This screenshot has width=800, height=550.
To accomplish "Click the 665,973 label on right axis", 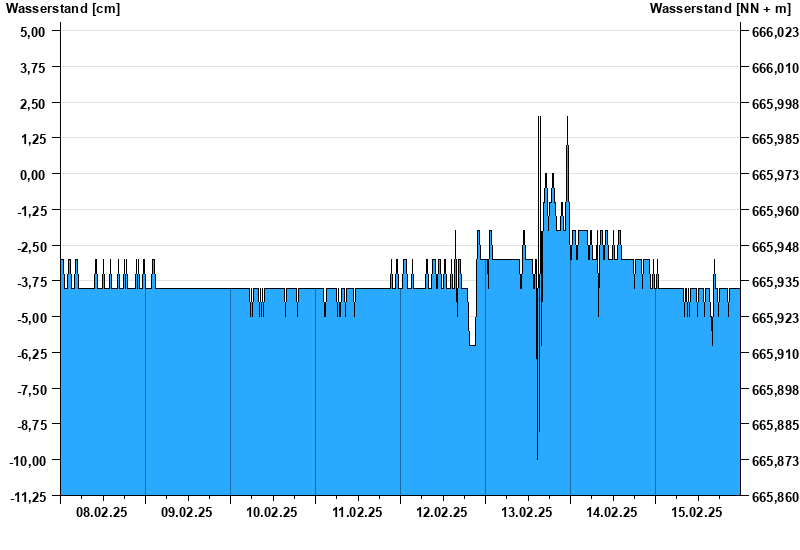I will coord(776,175).
